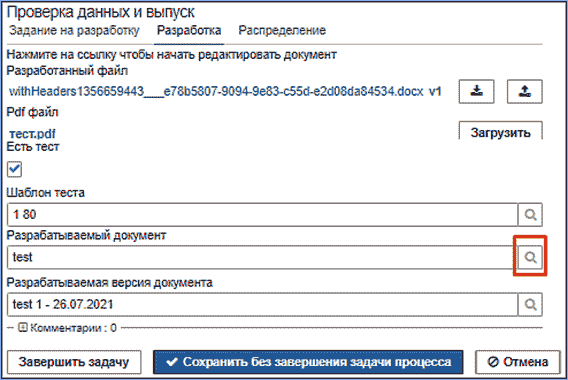Click the download icon for the docx file
Image resolution: width=568 pixels, height=380 pixels.
[476, 91]
